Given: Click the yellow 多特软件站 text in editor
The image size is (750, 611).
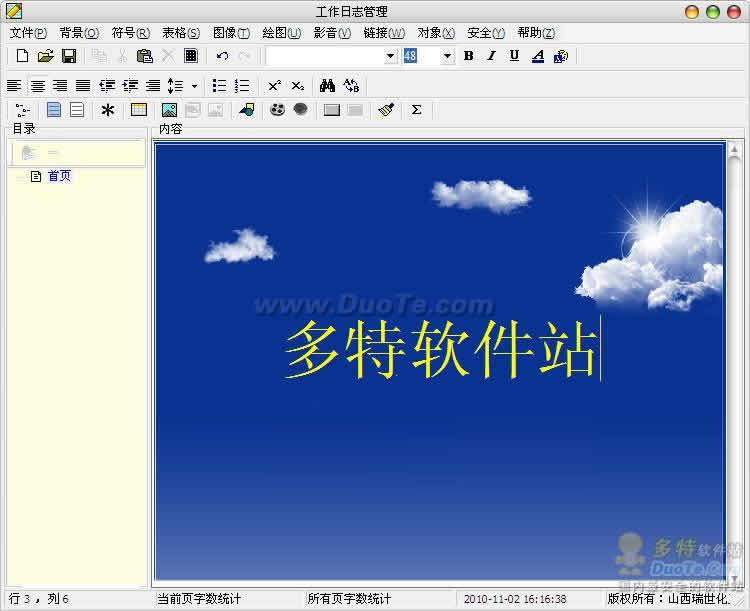Looking at the screenshot, I should point(440,350).
